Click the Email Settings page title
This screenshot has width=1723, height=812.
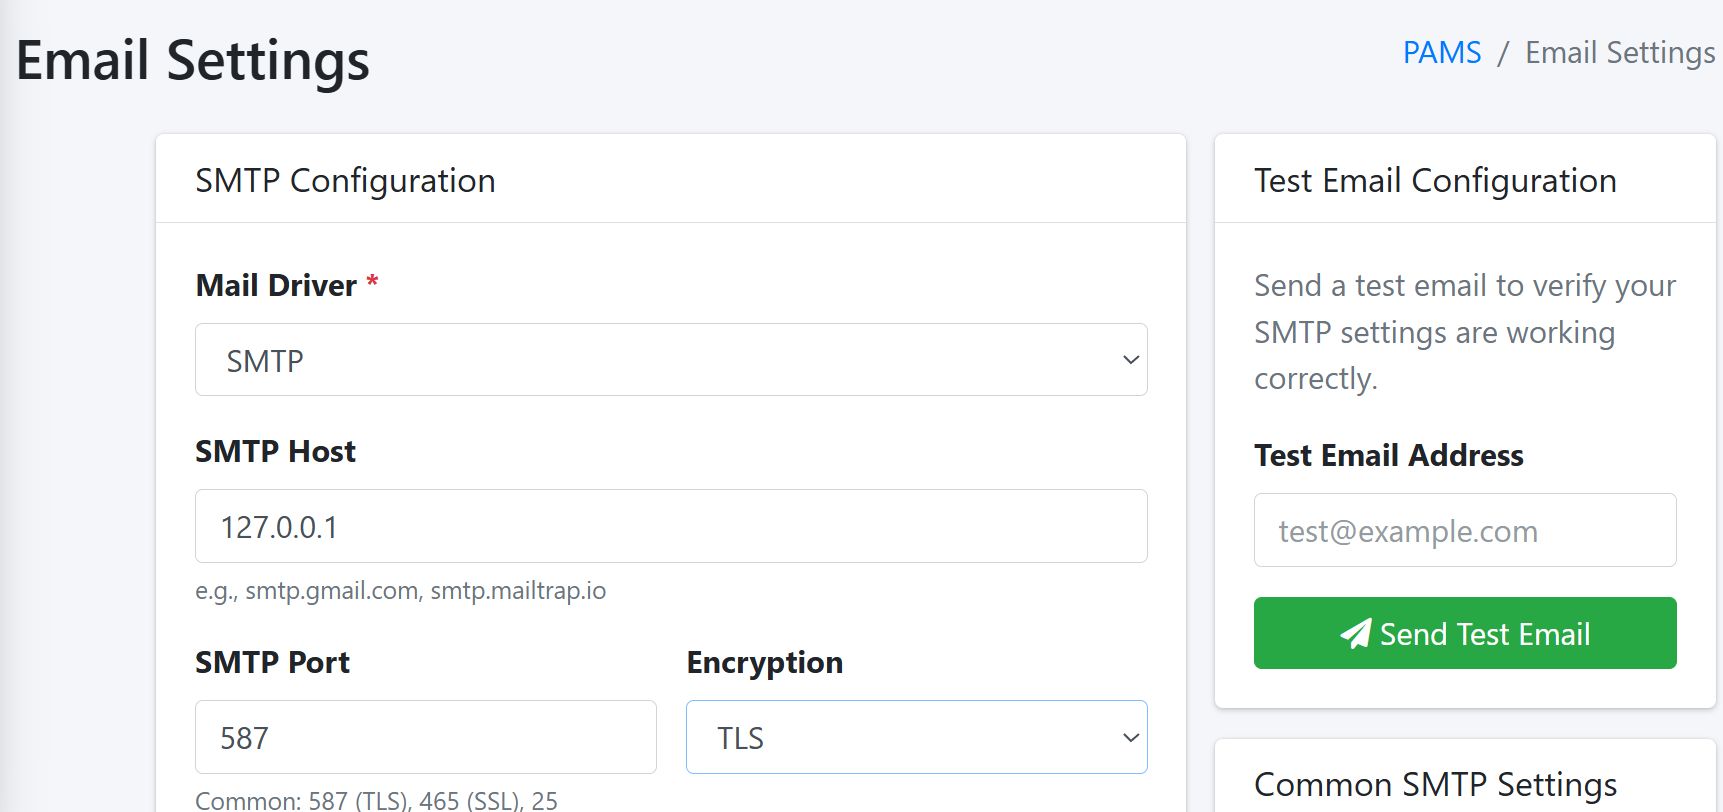(193, 60)
